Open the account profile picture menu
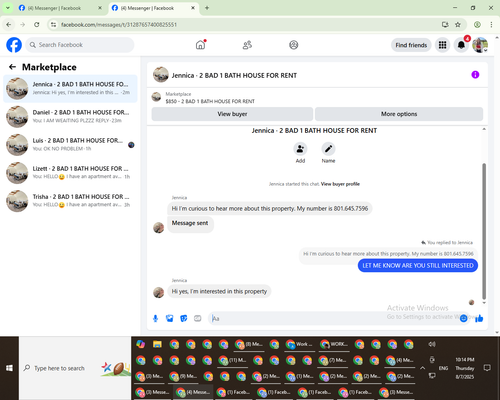Image resolution: width=500 pixels, height=400 pixels. point(480,45)
